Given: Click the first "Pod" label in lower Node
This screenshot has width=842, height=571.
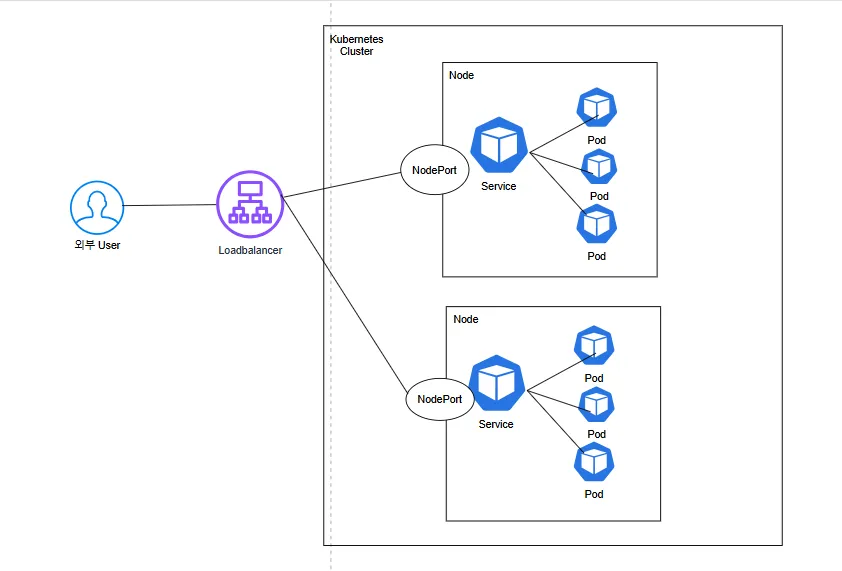Looking at the screenshot, I should click(x=594, y=378).
